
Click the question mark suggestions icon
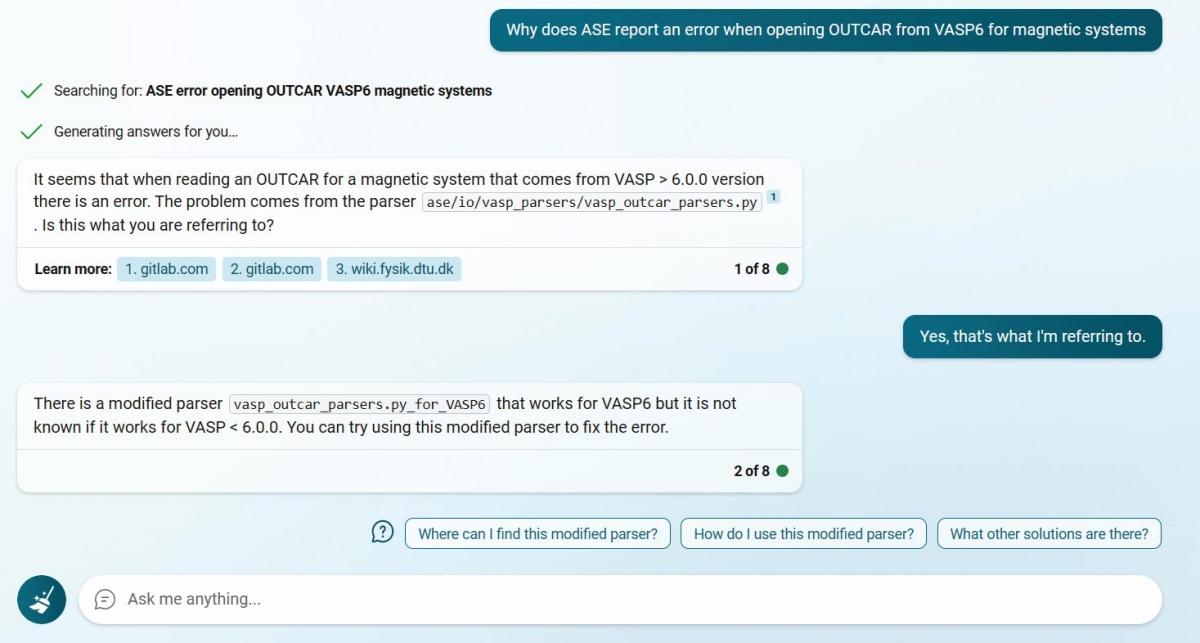click(382, 532)
